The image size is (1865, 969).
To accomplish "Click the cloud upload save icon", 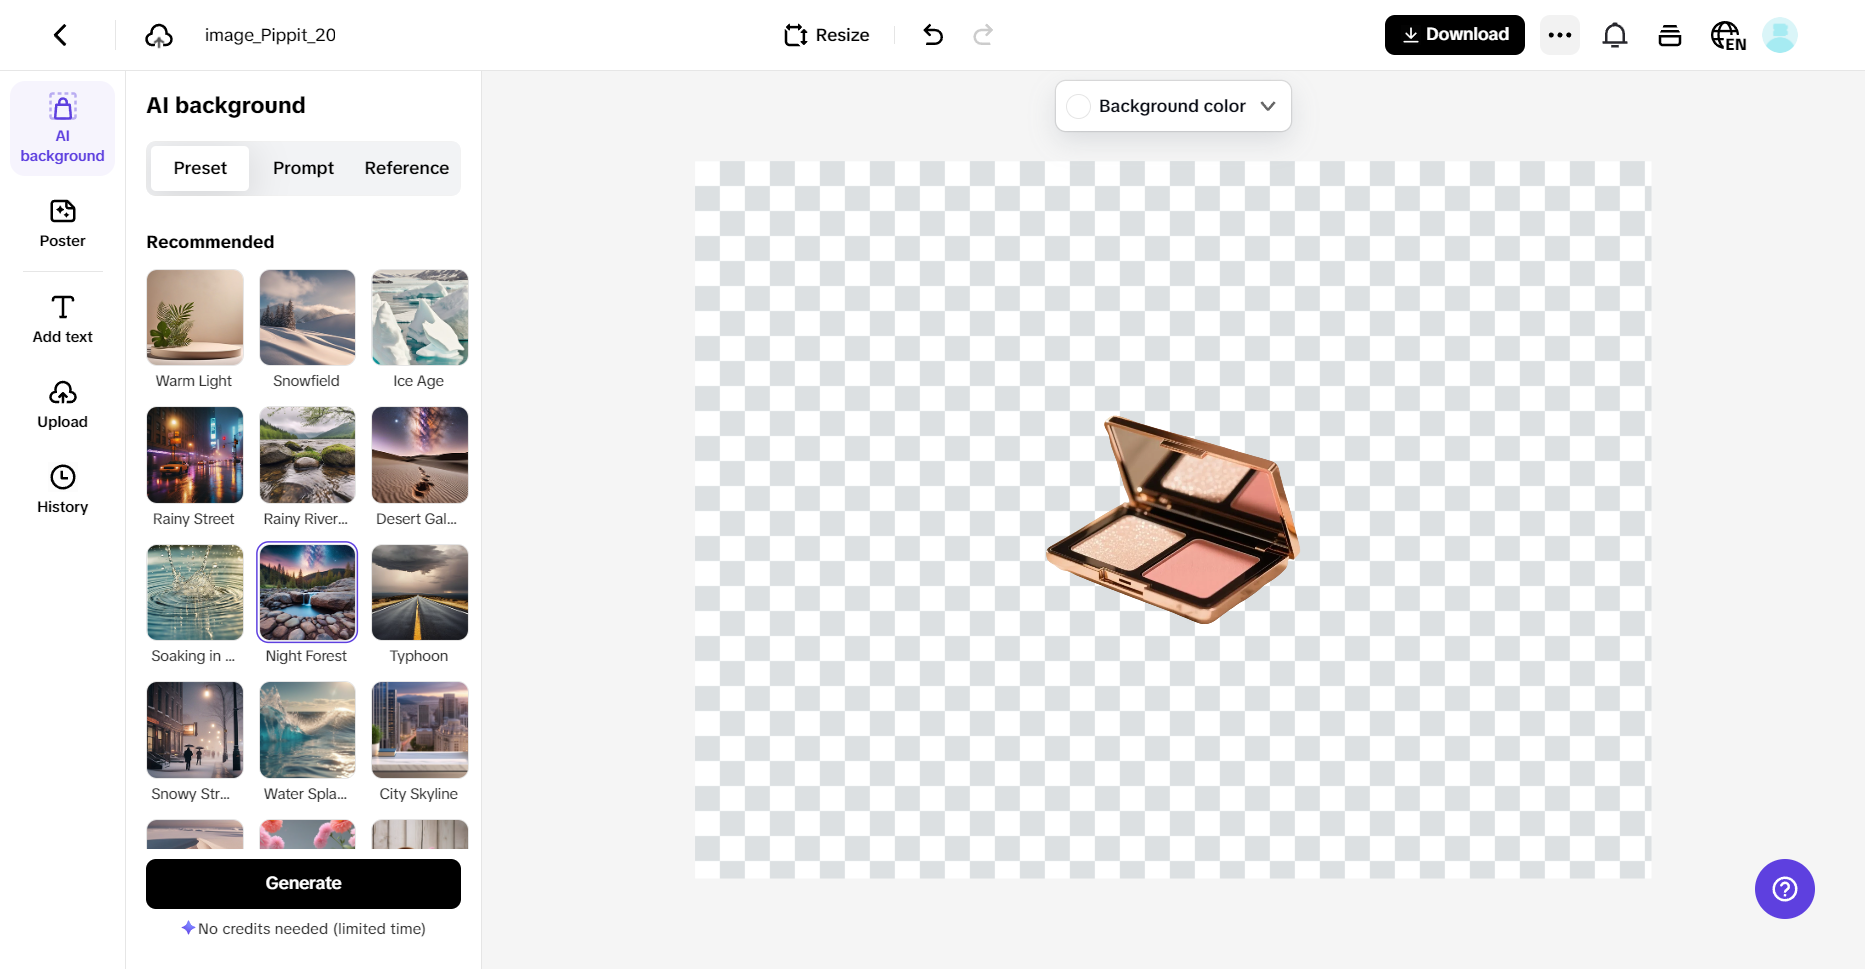I will [159, 36].
